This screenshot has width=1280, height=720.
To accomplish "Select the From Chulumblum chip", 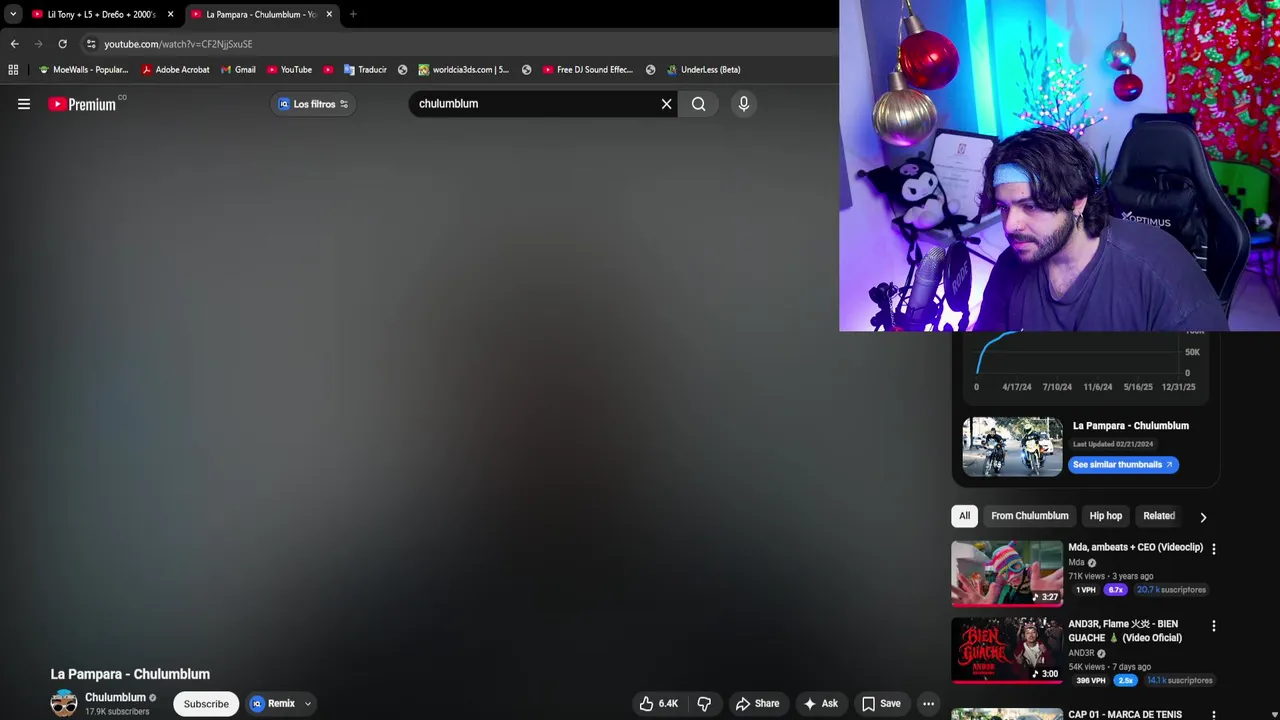I will tap(1030, 516).
